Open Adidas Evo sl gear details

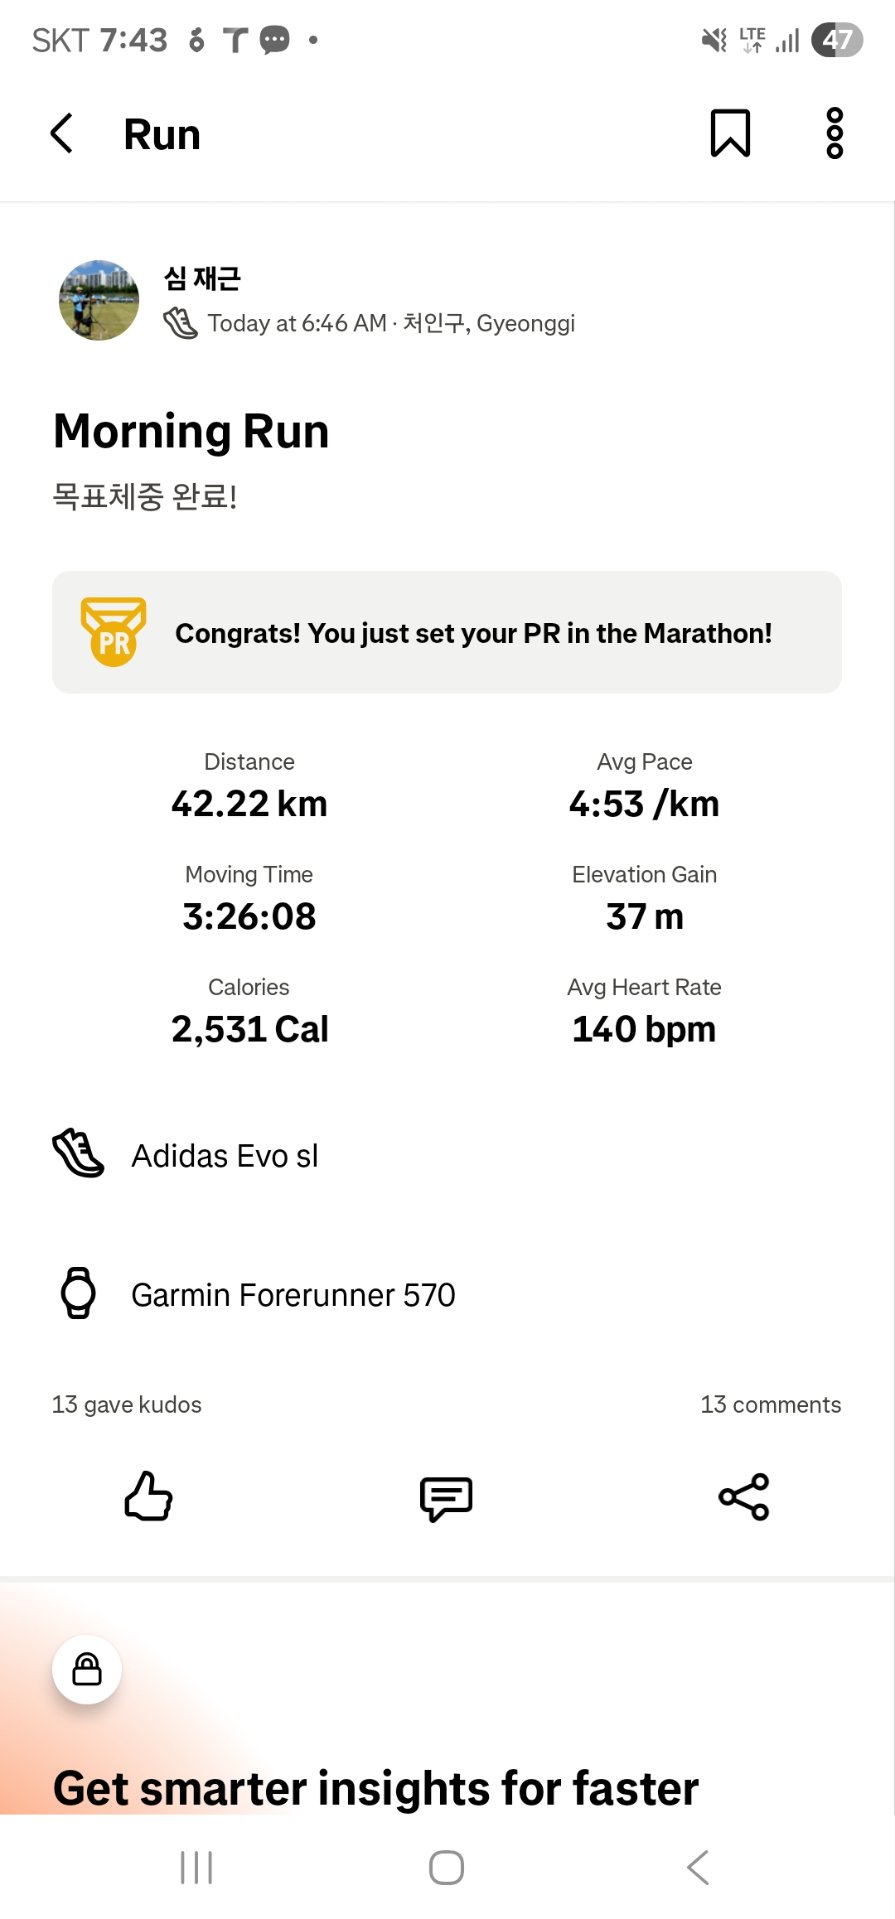225,1156
